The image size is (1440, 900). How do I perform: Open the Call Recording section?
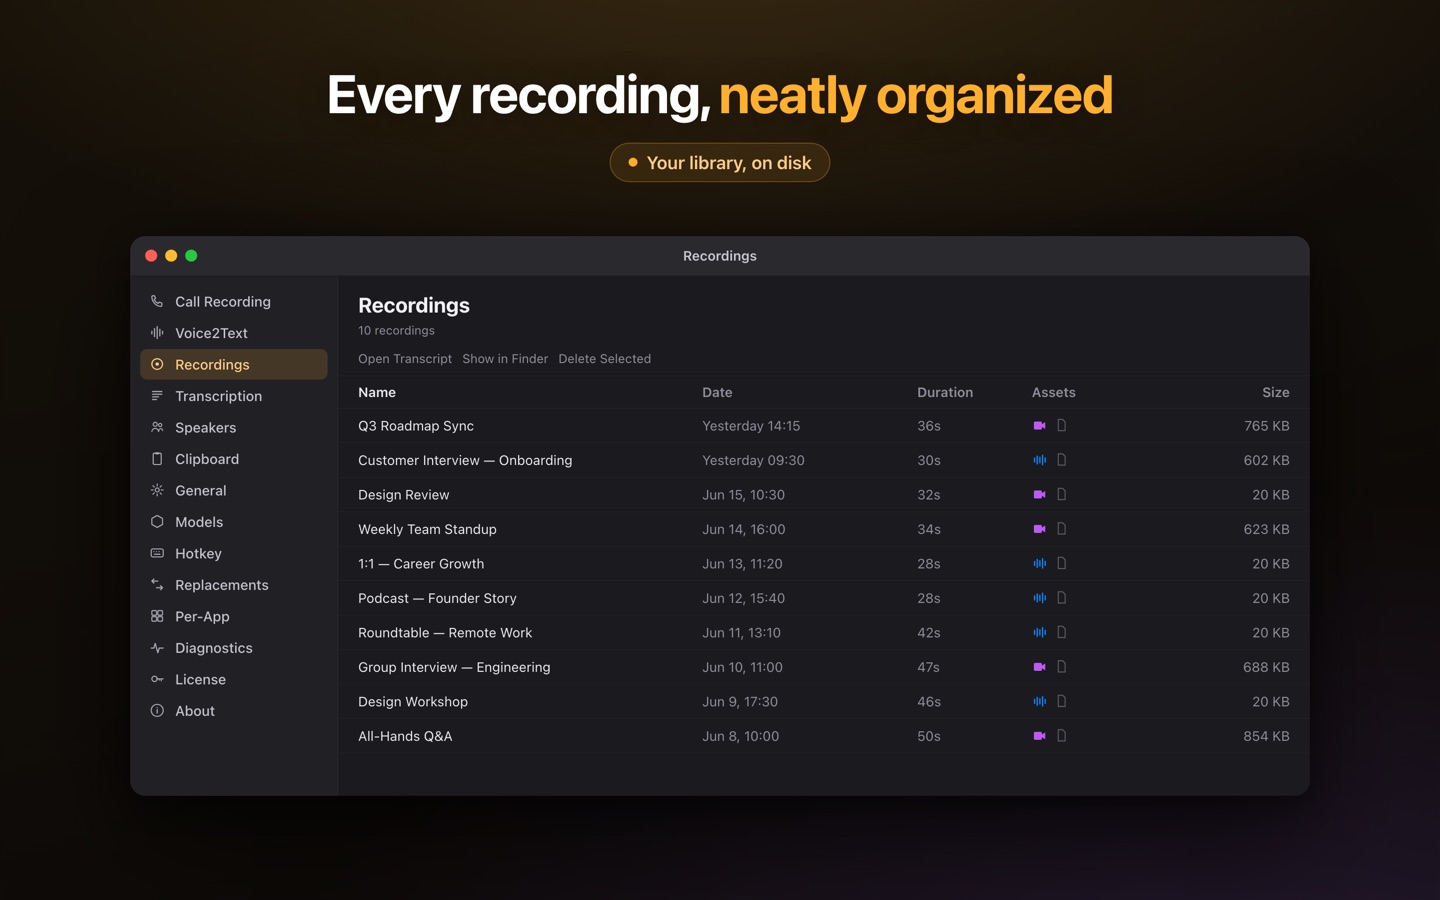tap(234, 302)
